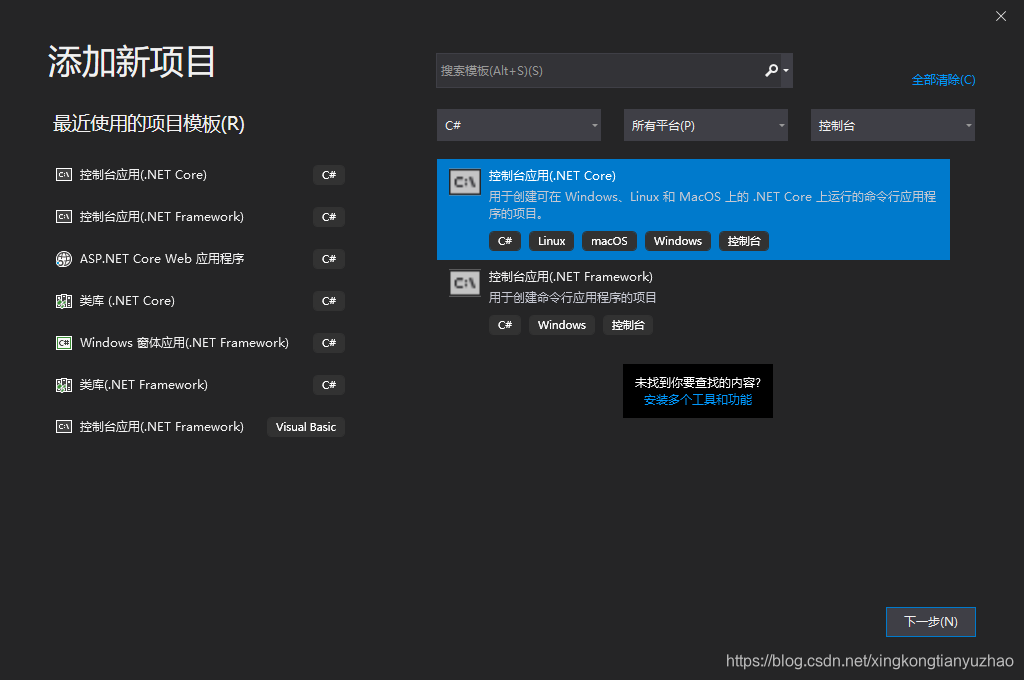Click the selected template's description text
1024x680 pixels.
pos(712,205)
